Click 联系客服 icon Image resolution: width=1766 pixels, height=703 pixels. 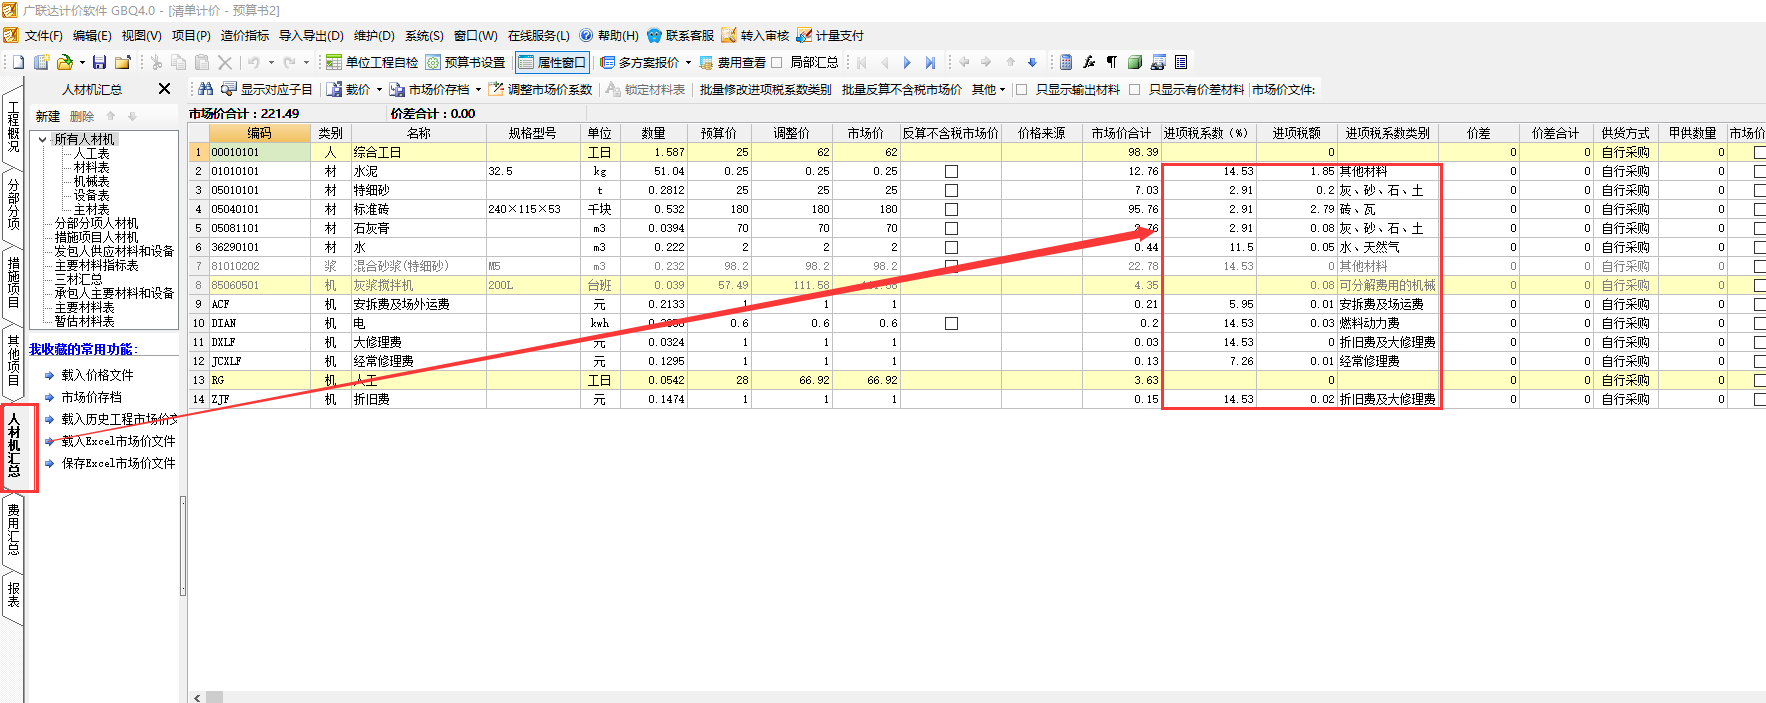coord(655,35)
